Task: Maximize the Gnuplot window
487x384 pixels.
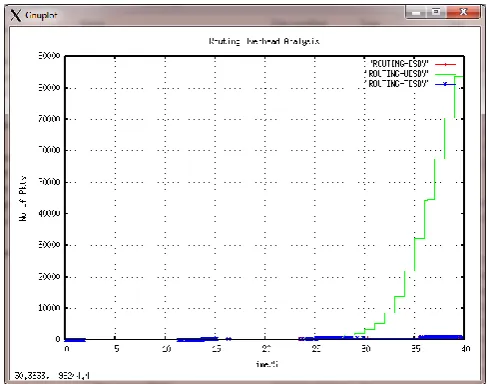Action: pyautogui.click(x=436, y=12)
